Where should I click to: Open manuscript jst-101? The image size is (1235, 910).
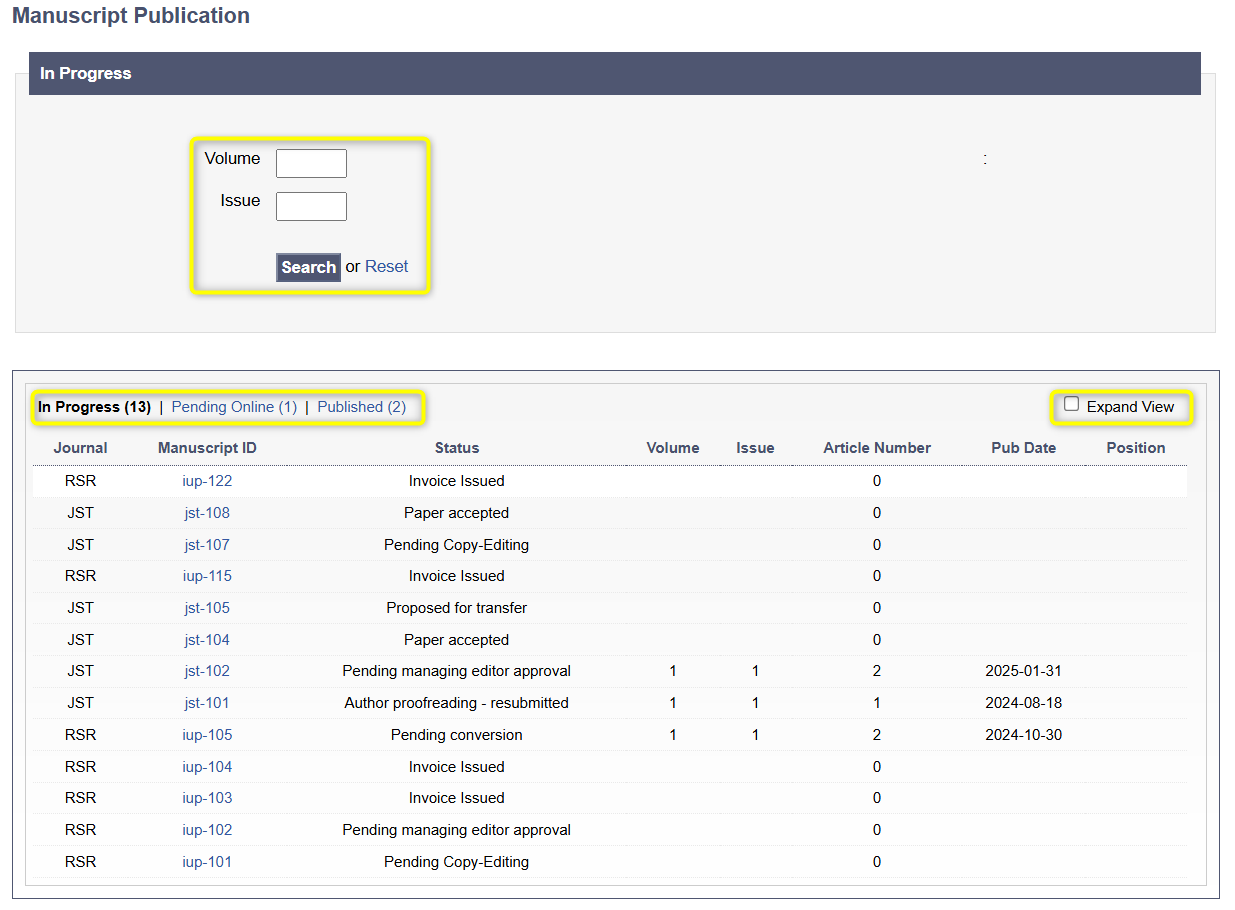coord(207,703)
